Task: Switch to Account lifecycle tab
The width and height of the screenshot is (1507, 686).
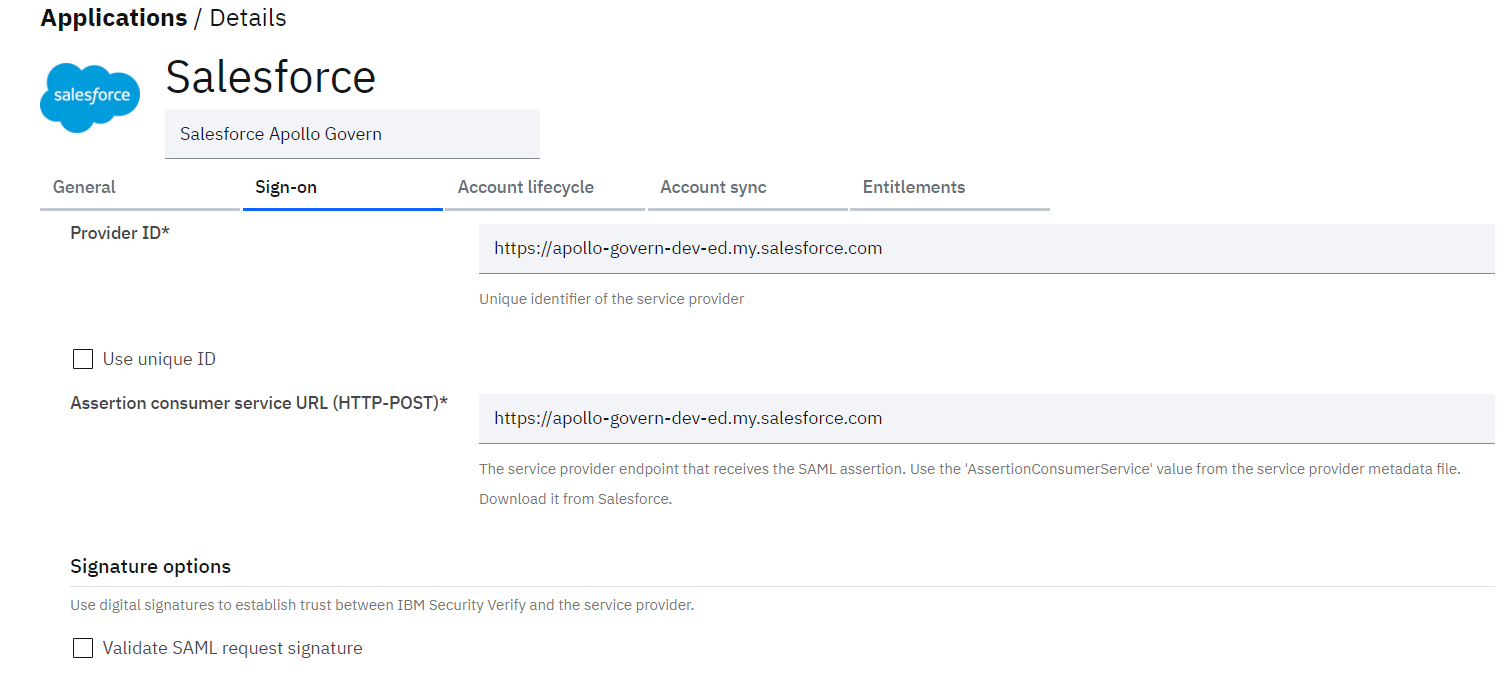Action: 545,187
